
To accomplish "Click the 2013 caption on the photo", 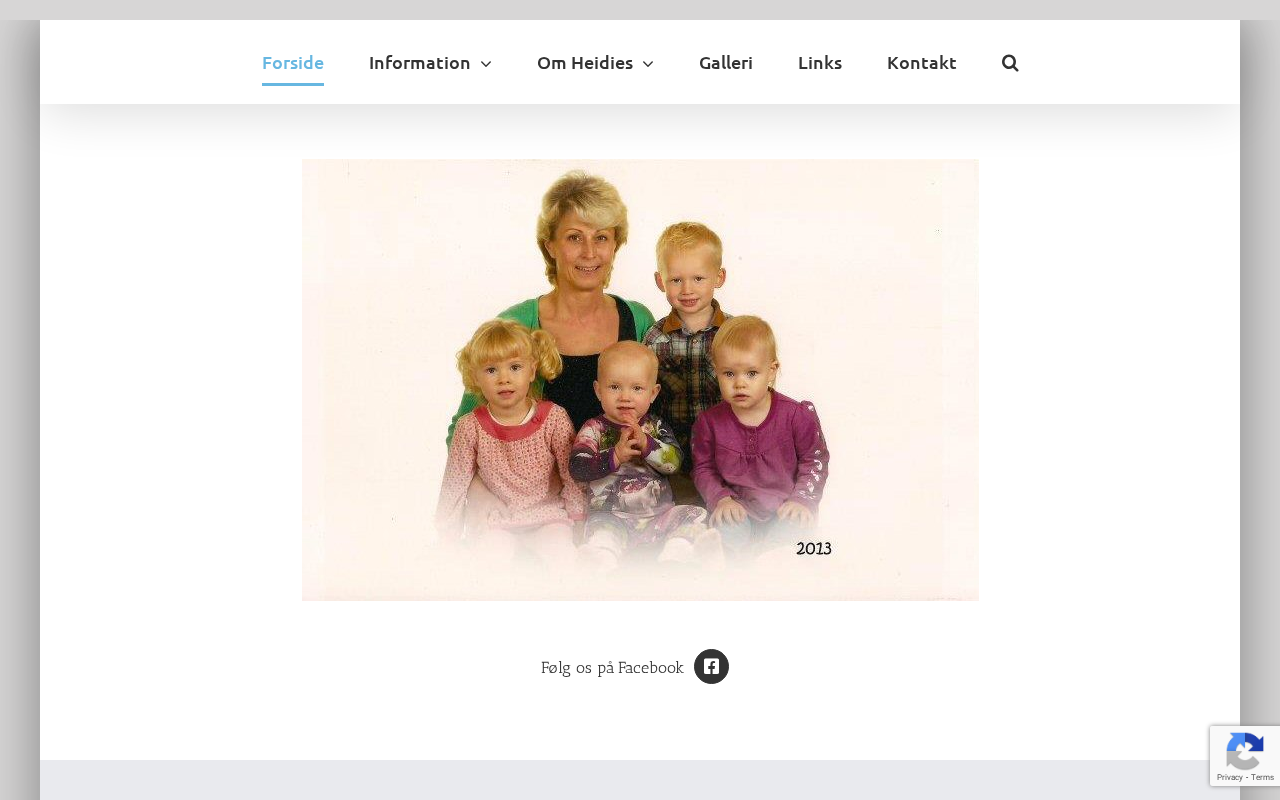I will [813, 549].
